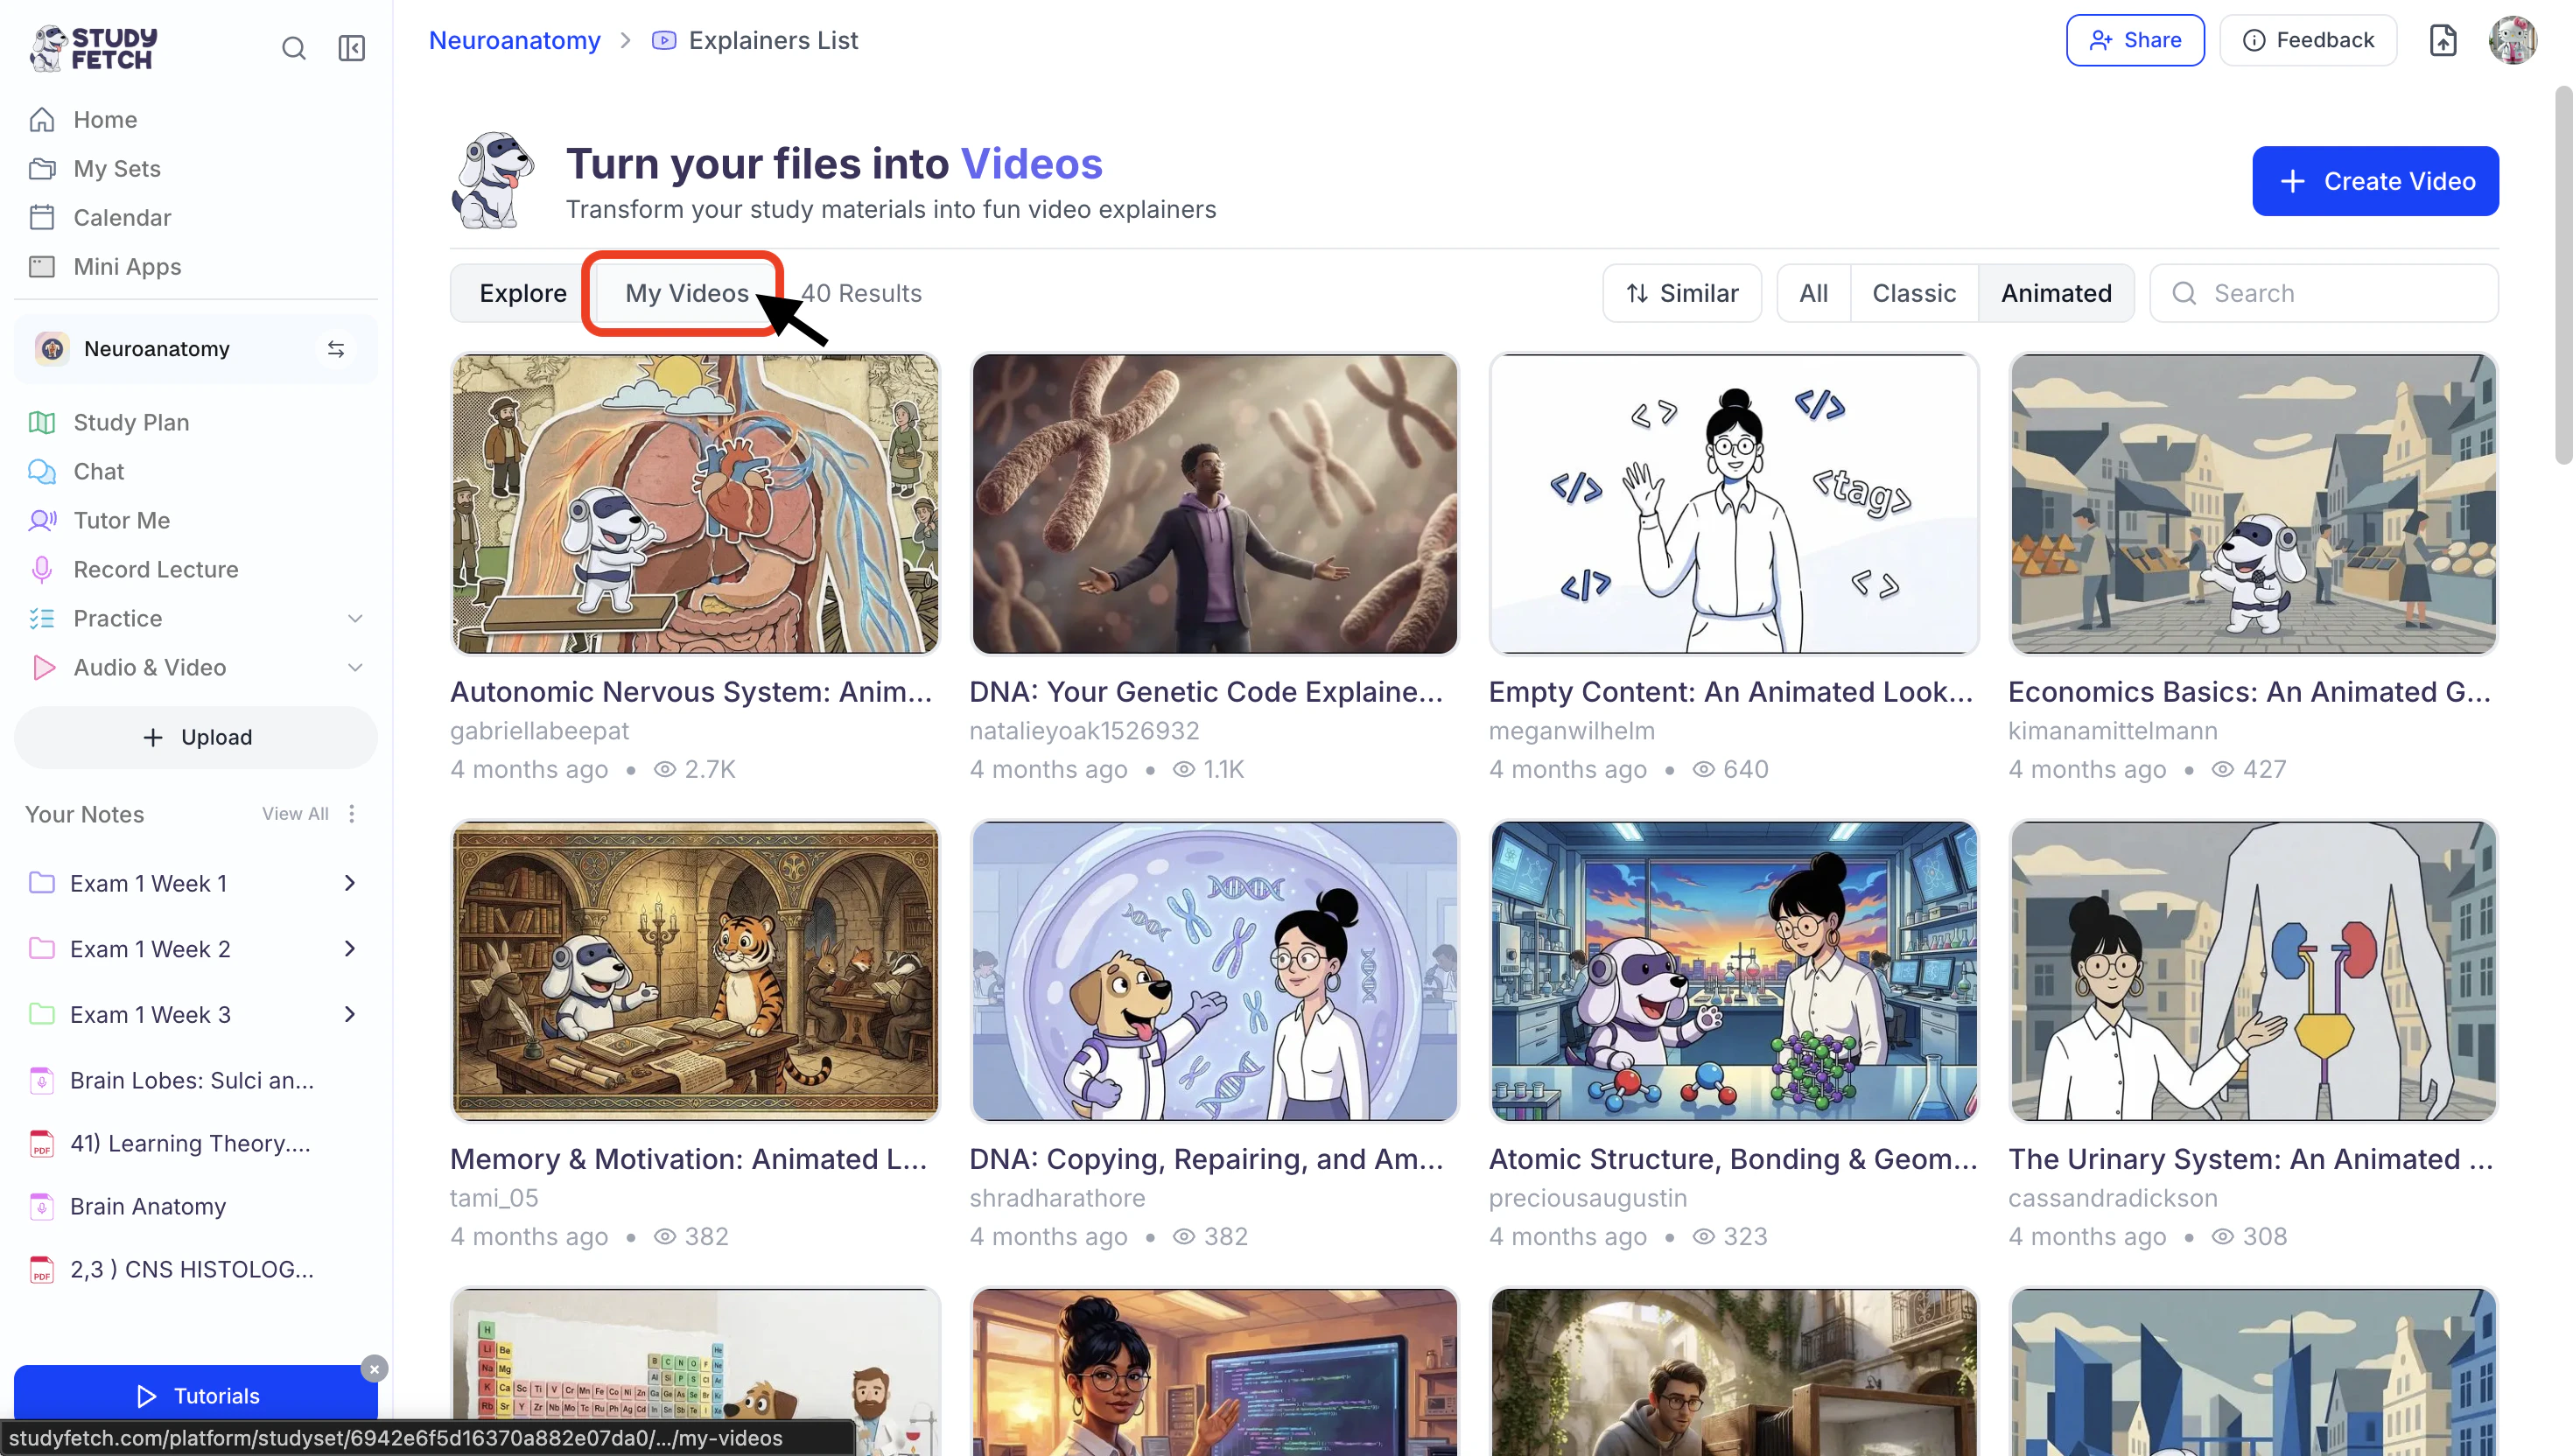This screenshot has height=1456, width=2573.
Task: Start Record Lecture
Action: click(155, 570)
